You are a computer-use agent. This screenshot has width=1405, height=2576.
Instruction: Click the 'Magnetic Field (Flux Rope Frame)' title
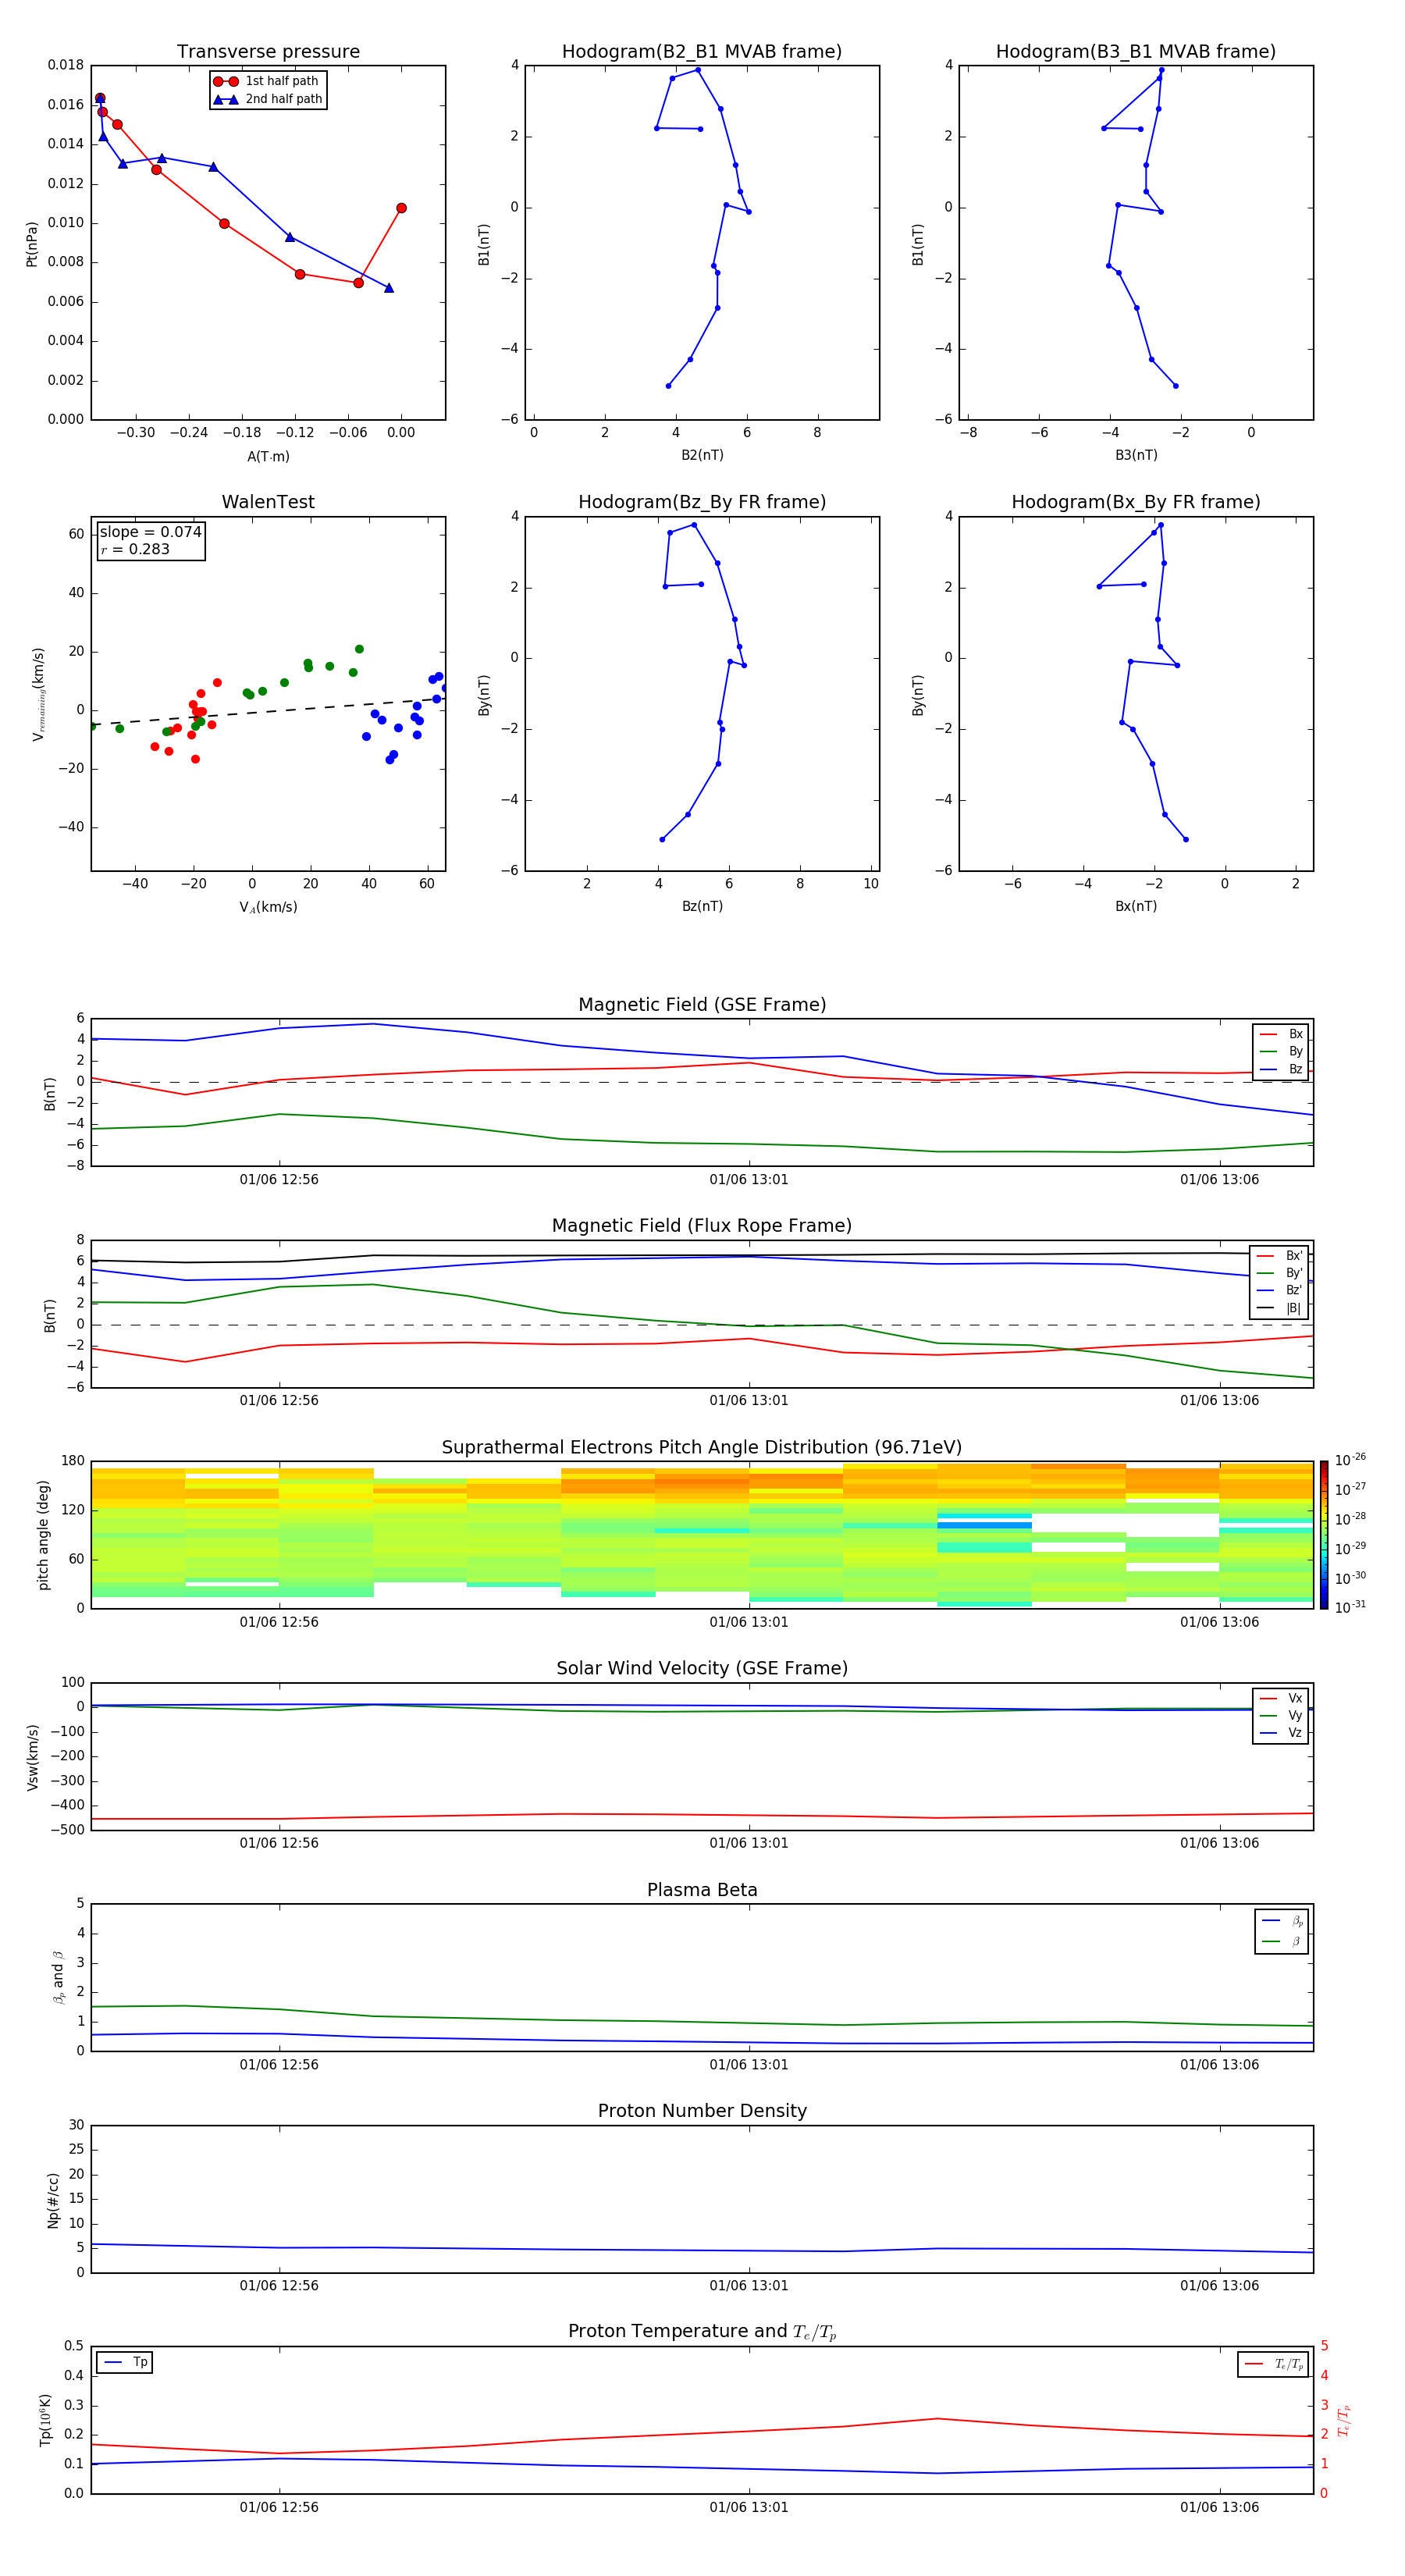(702, 1226)
